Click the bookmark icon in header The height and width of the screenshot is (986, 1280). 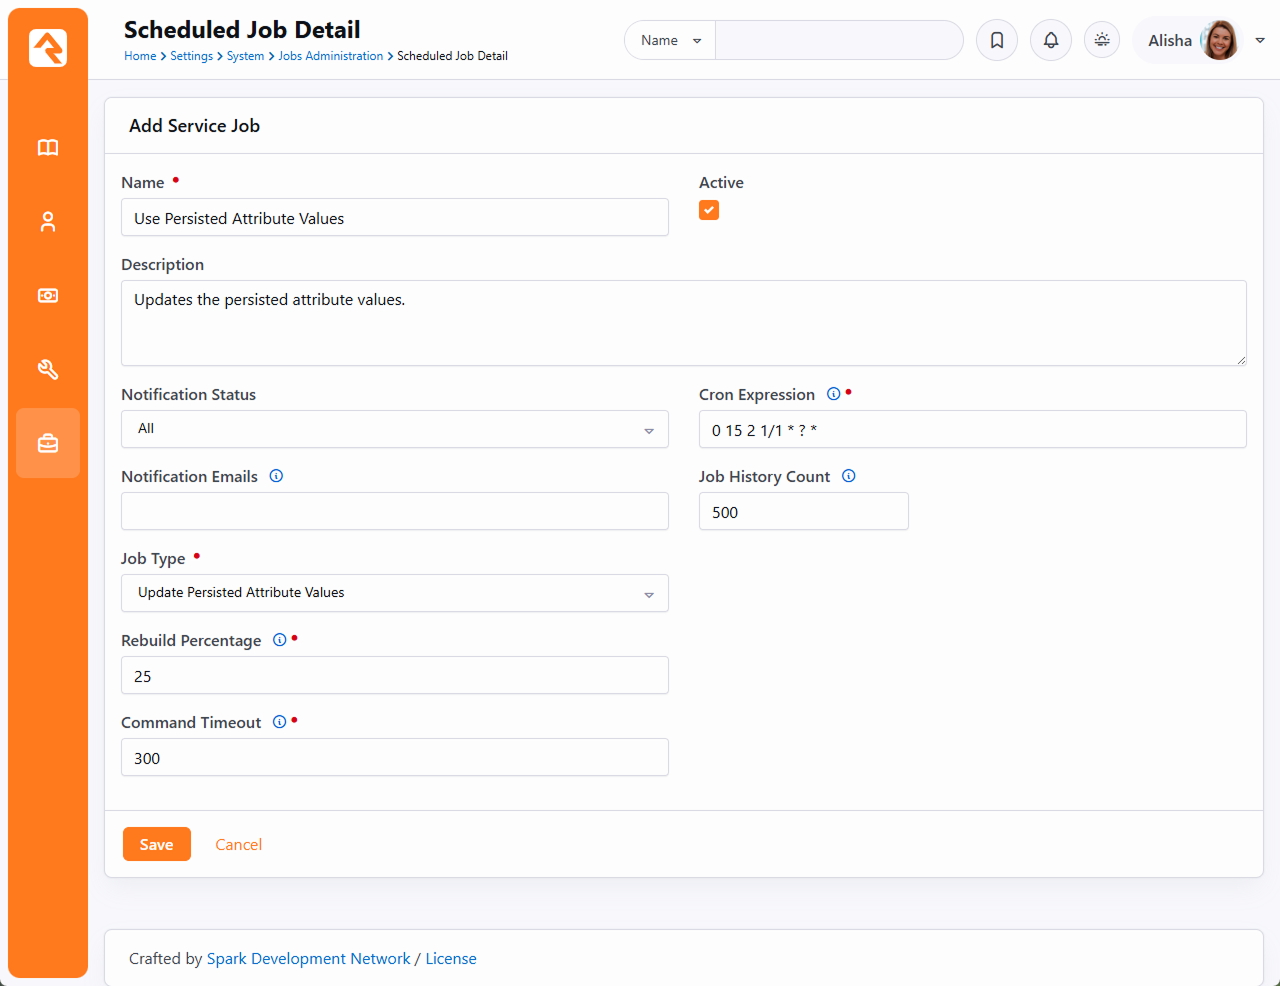coord(997,41)
